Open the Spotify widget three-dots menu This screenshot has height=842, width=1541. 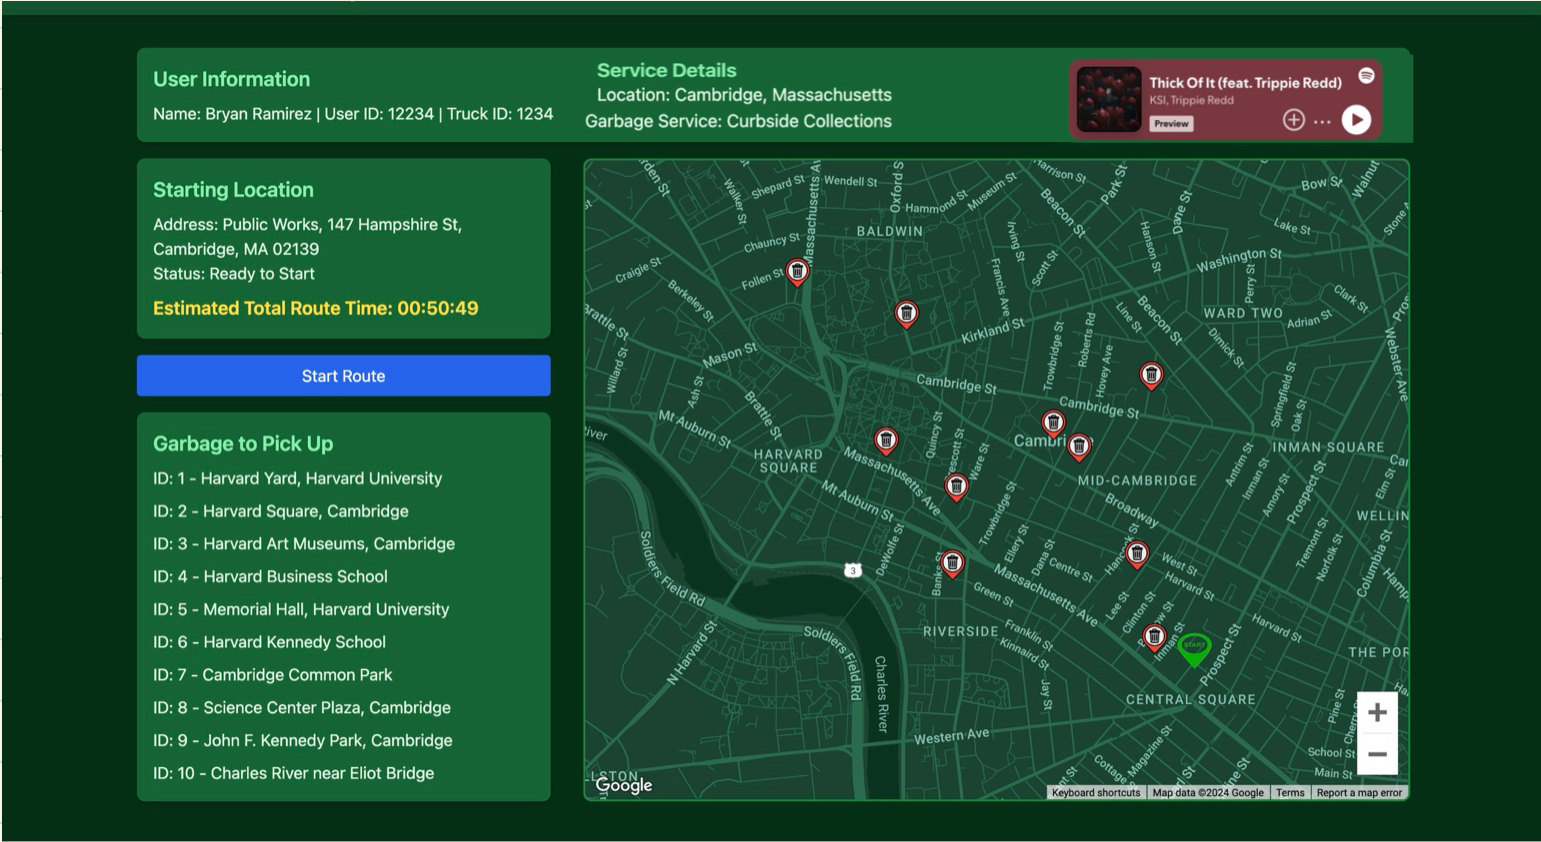click(x=1322, y=121)
